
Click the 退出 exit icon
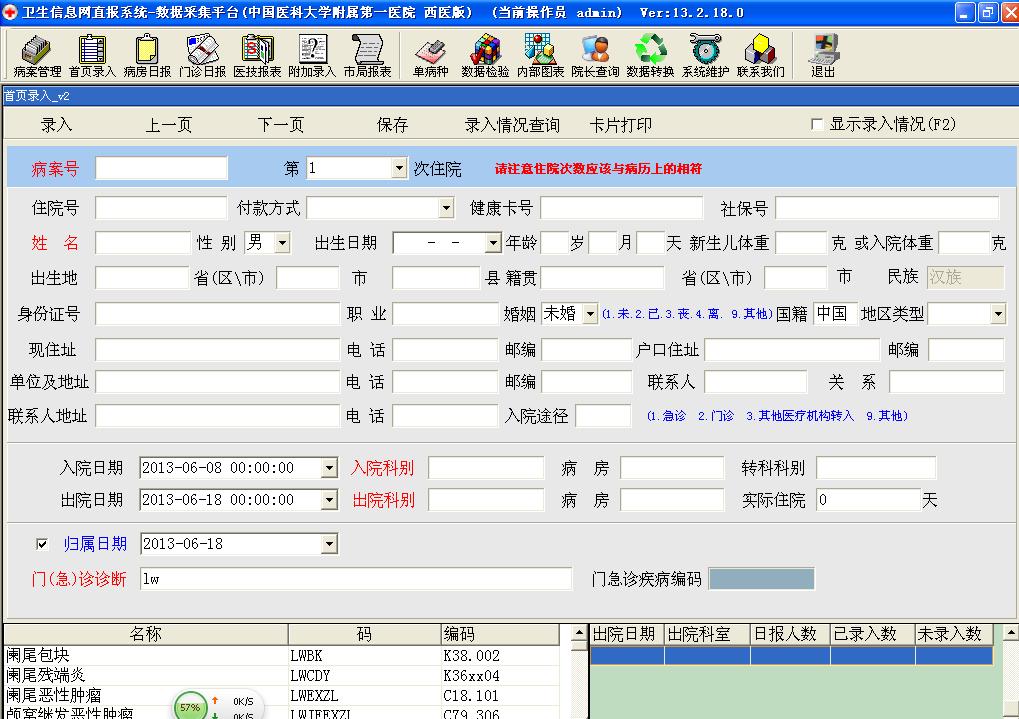(823, 55)
